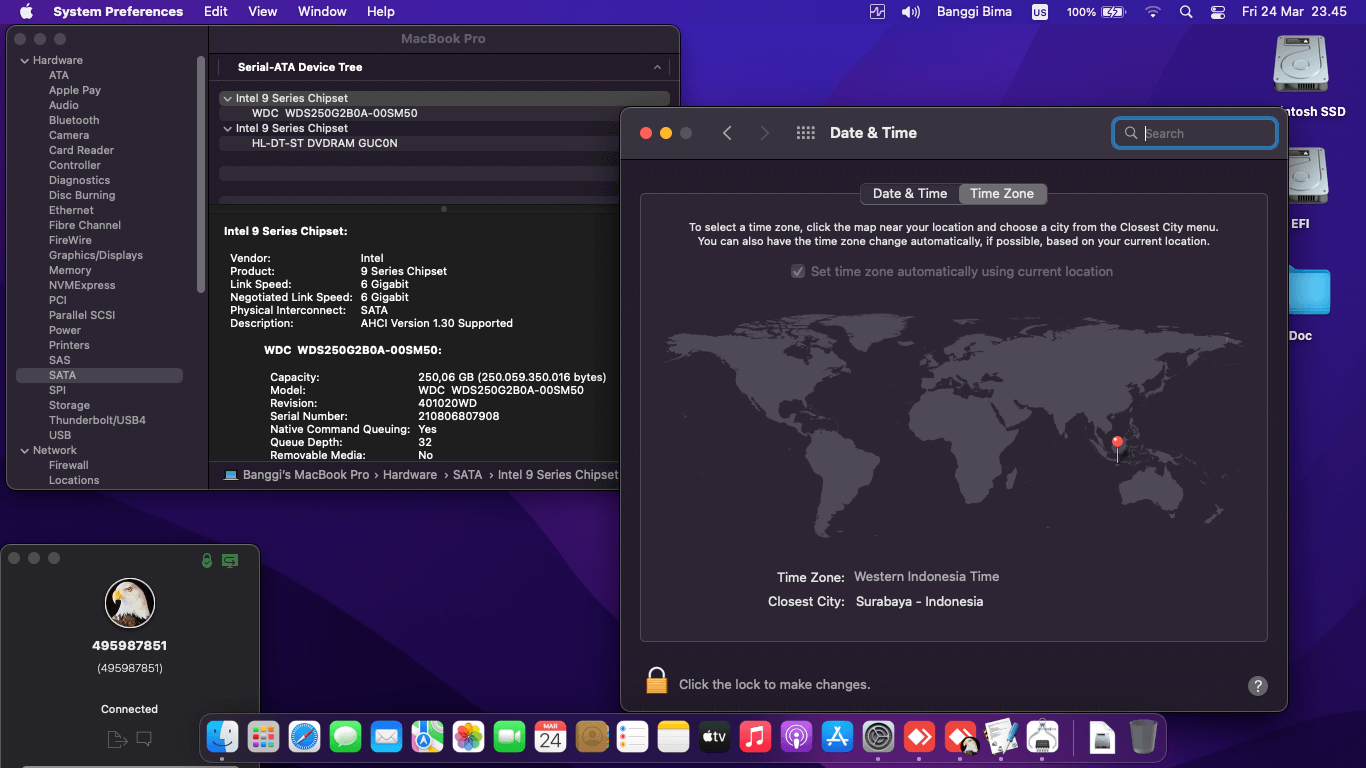The image size is (1366, 768).
Task: Launch FaceTime from the Dock
Action: click(509, 738)
